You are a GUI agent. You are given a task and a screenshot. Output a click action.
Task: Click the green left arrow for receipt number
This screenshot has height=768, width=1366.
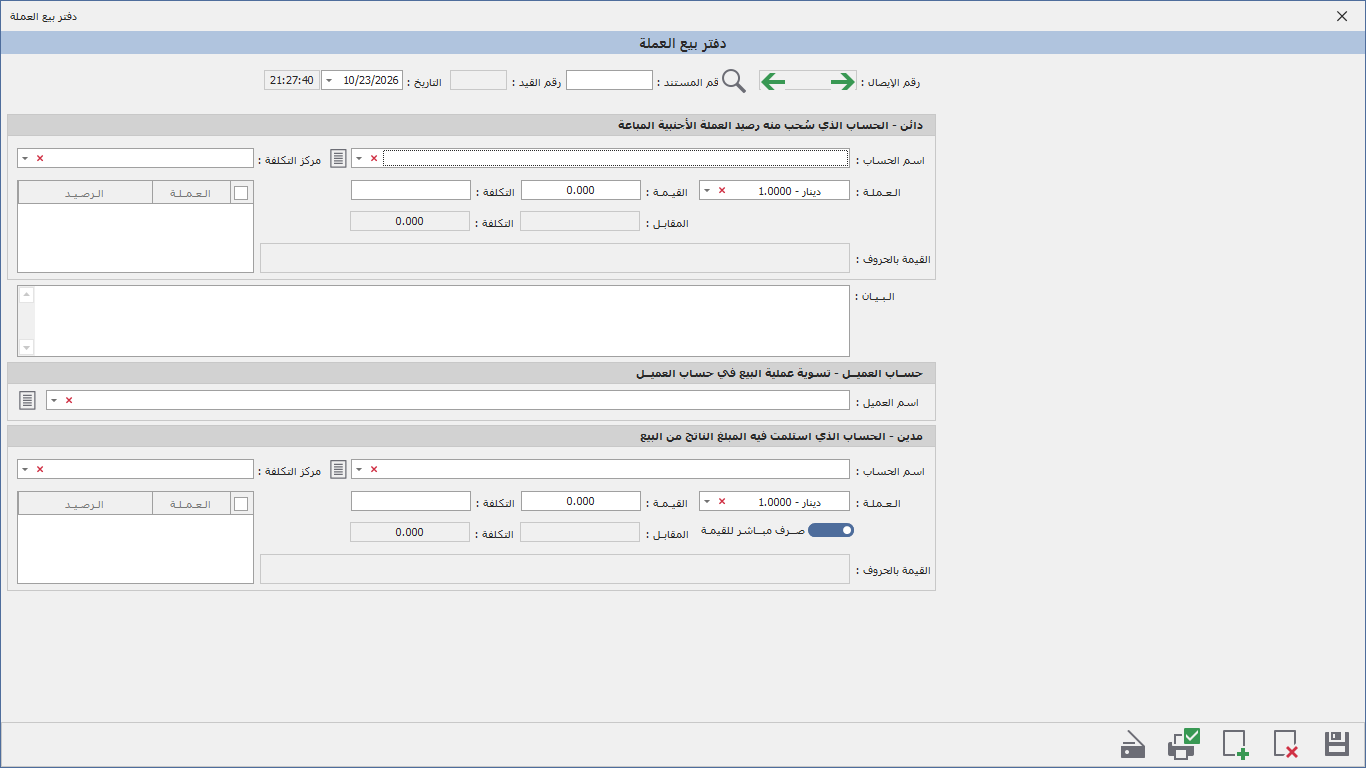point(773,81)
